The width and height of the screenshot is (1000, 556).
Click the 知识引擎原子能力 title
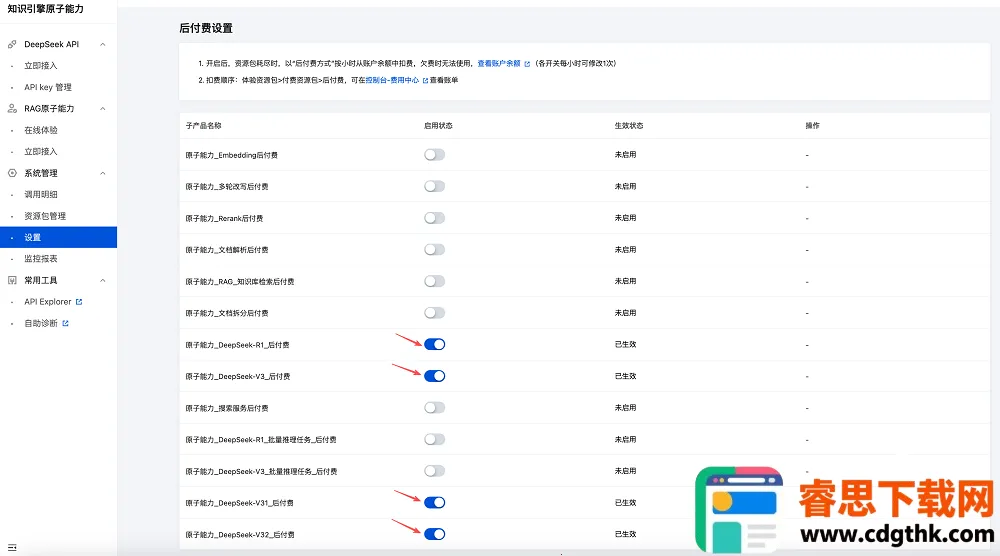pyautogui.click(x=45, y=9)
